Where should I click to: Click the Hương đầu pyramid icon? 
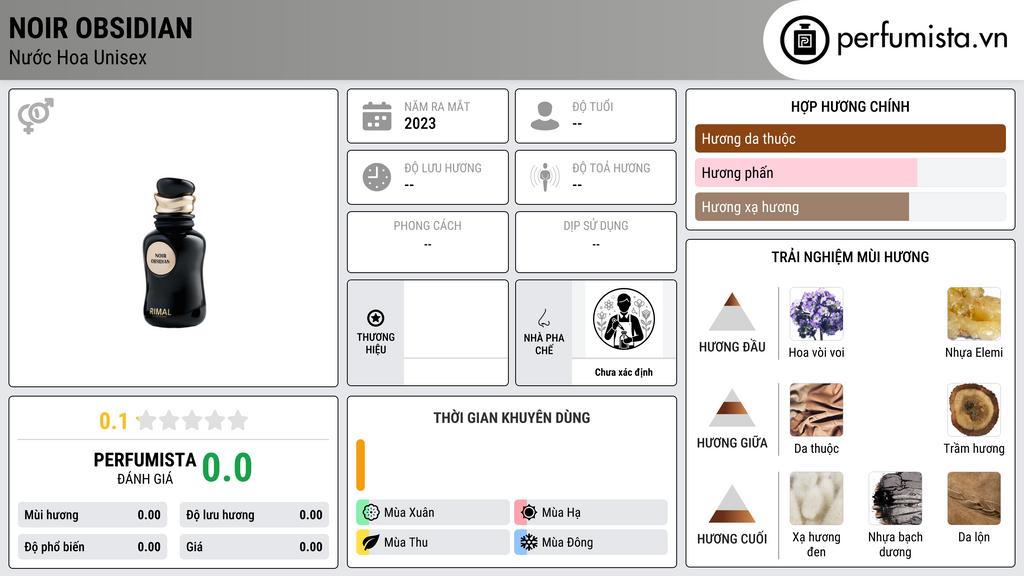732,312
